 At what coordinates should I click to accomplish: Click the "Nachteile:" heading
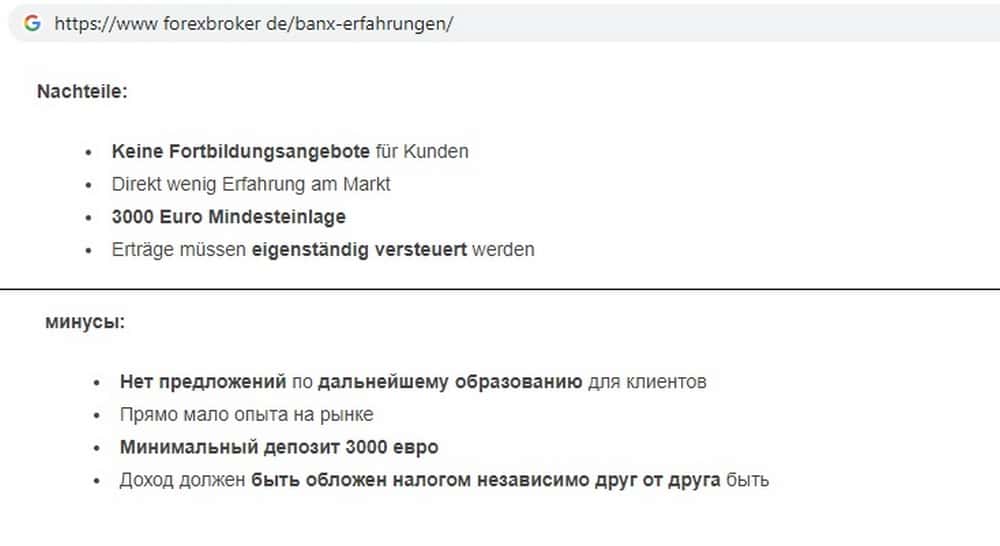point(82,92)
